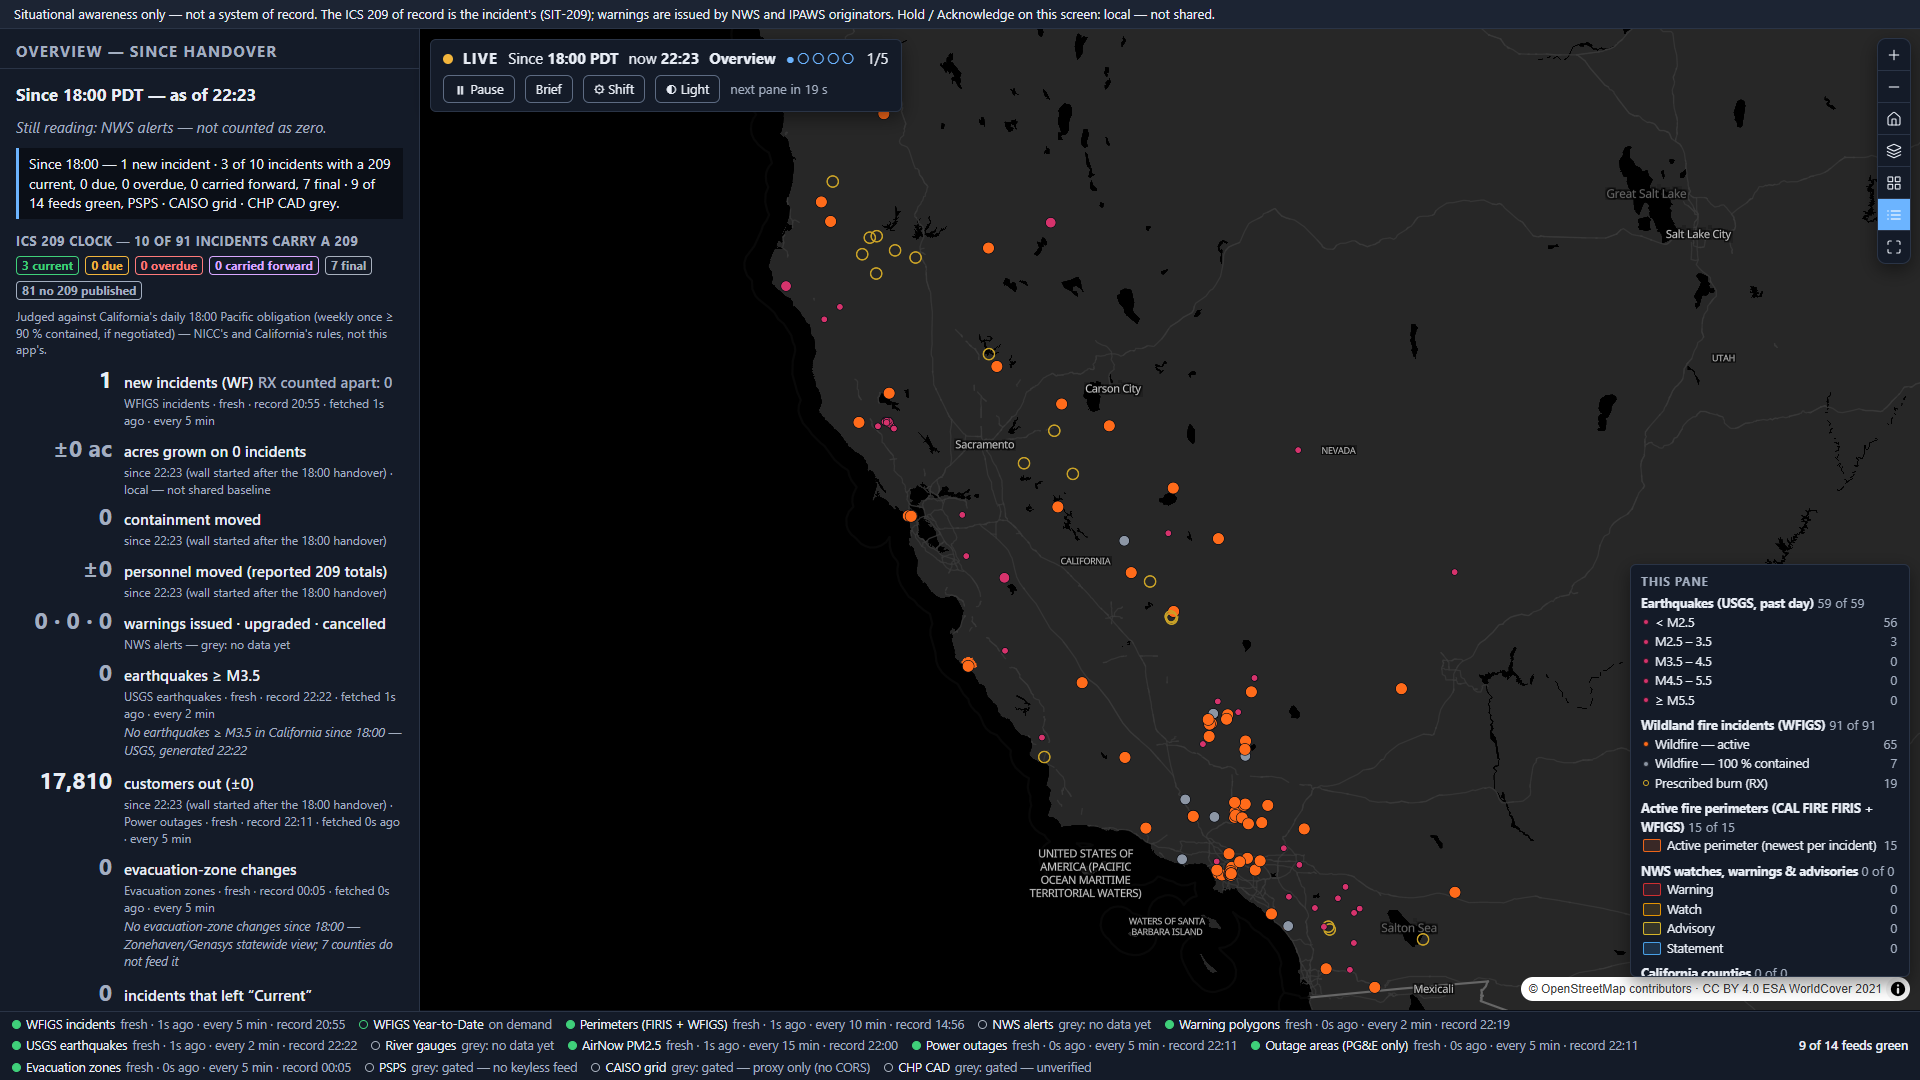The width and height of the screenshot is (1920, 1080).
Task: Zoom out on the map
Action: (x=1894, y=87)
